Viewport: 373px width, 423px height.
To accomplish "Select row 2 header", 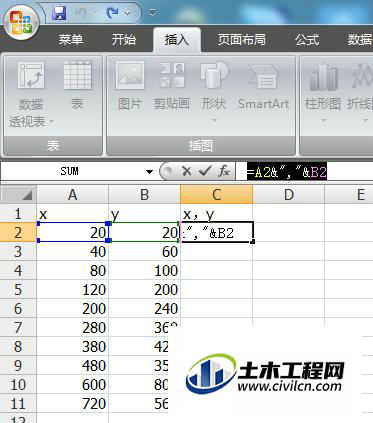I will [18, 232].
